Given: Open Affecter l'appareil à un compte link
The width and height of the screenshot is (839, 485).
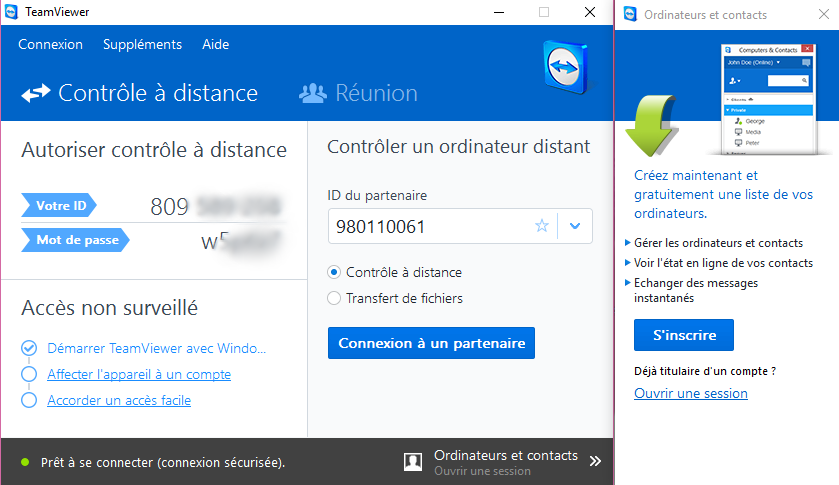Looking at the screenshot, I should click(139, 374).
